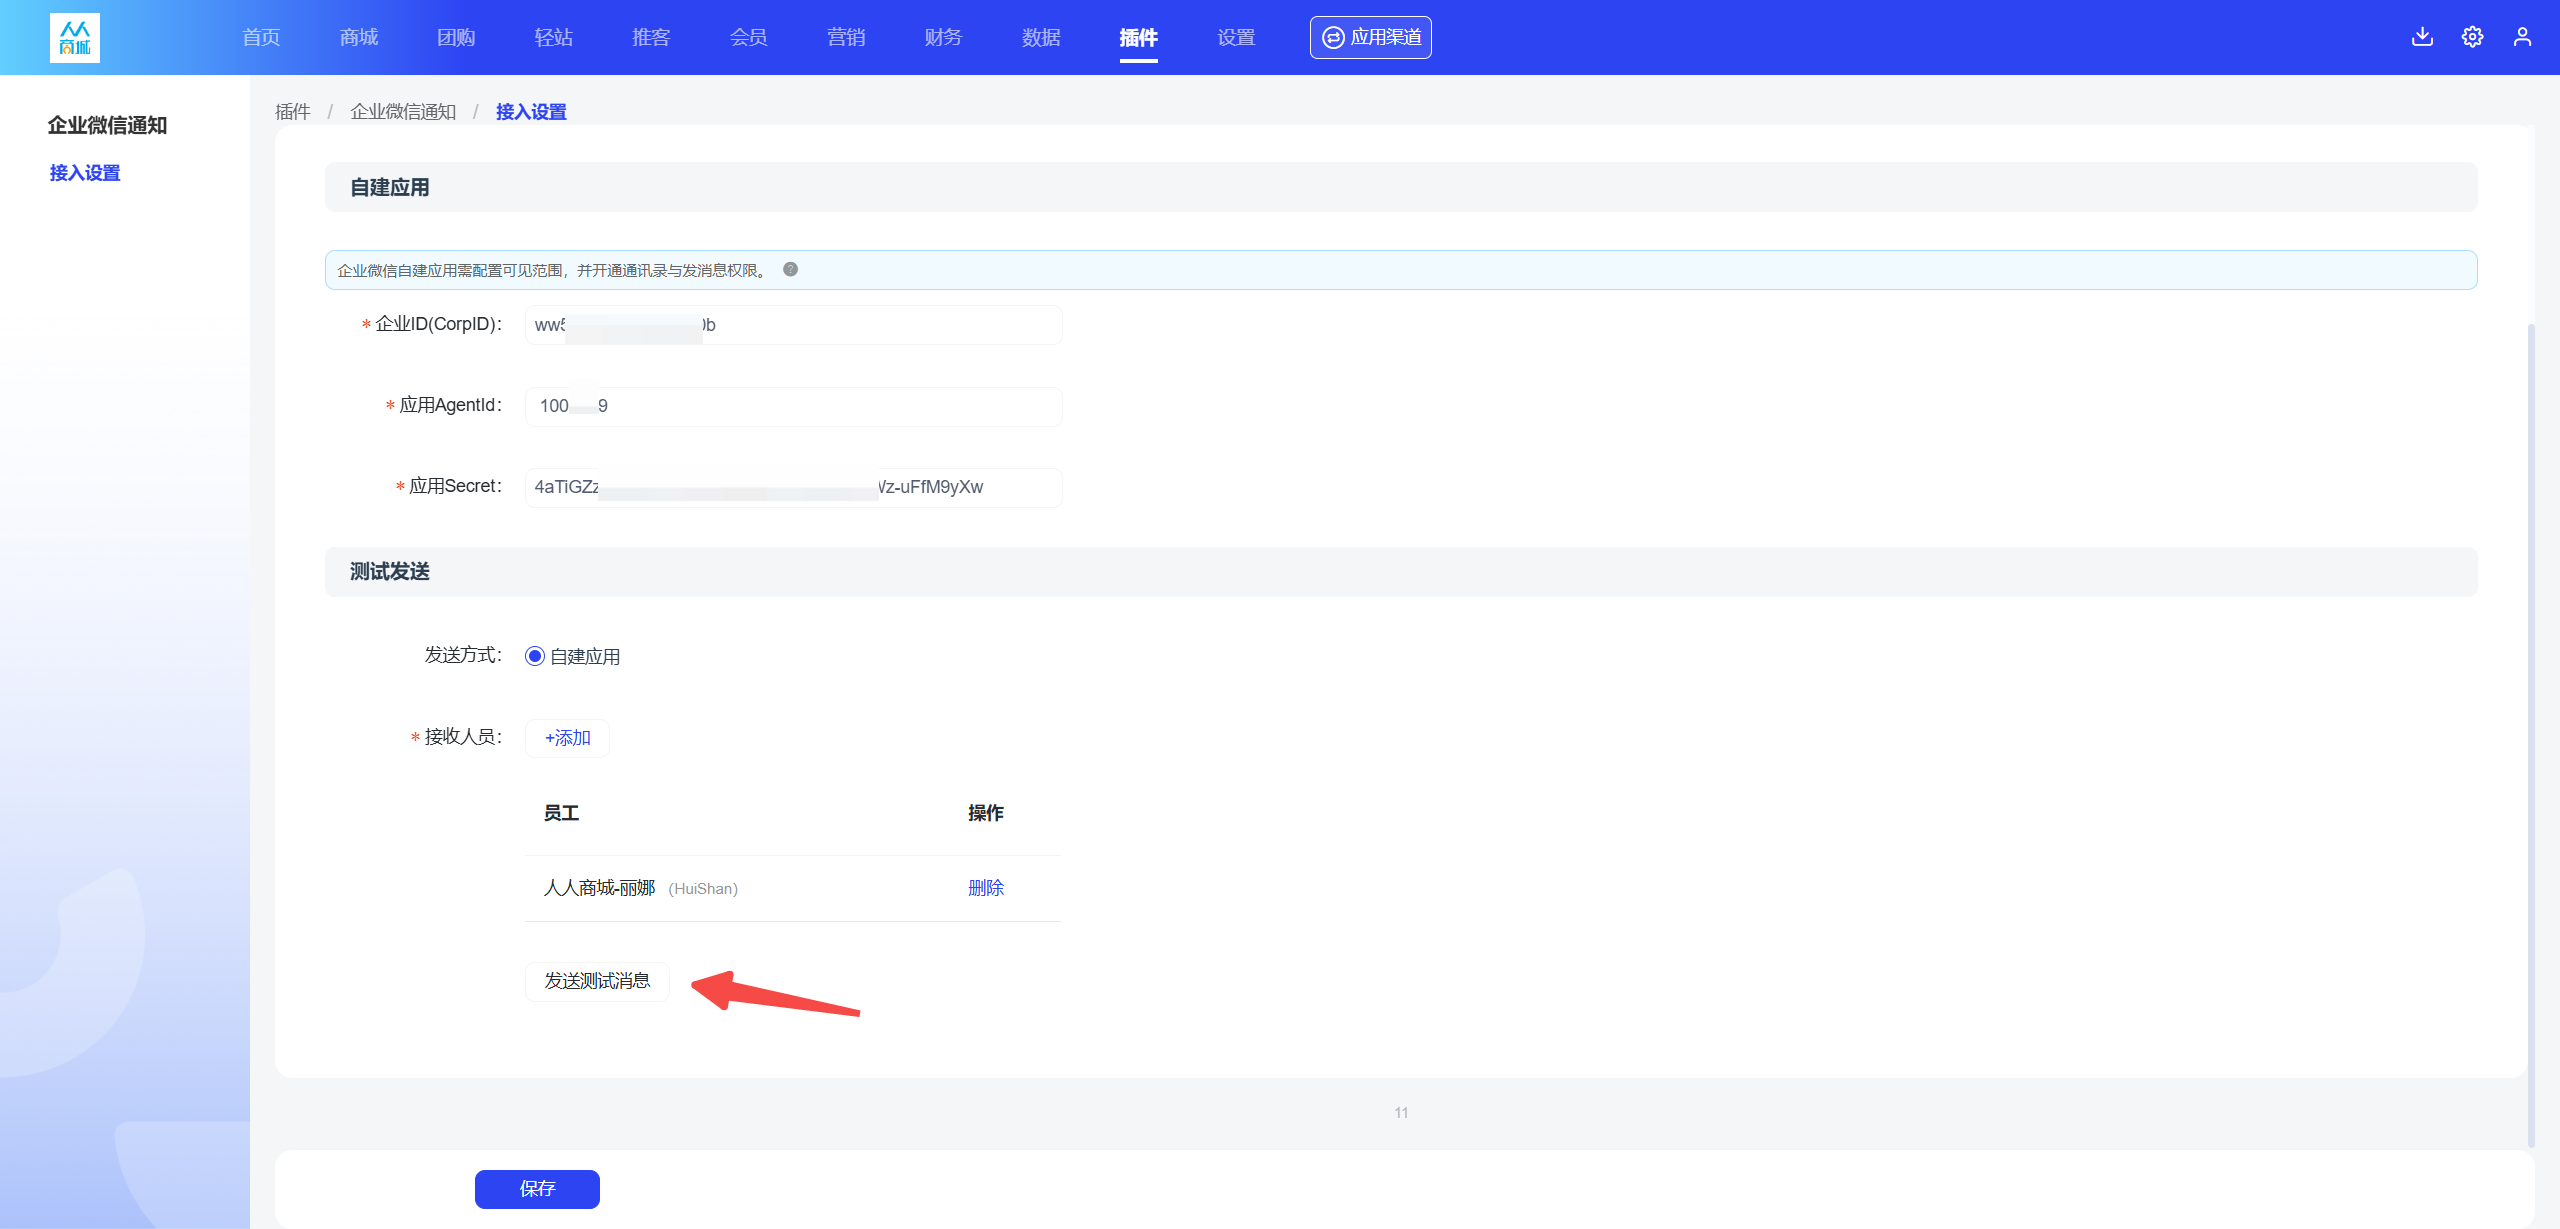The image size is (2560, 1229).
Task: Click the 保存 button
Action: click(x=537, y=1189)
